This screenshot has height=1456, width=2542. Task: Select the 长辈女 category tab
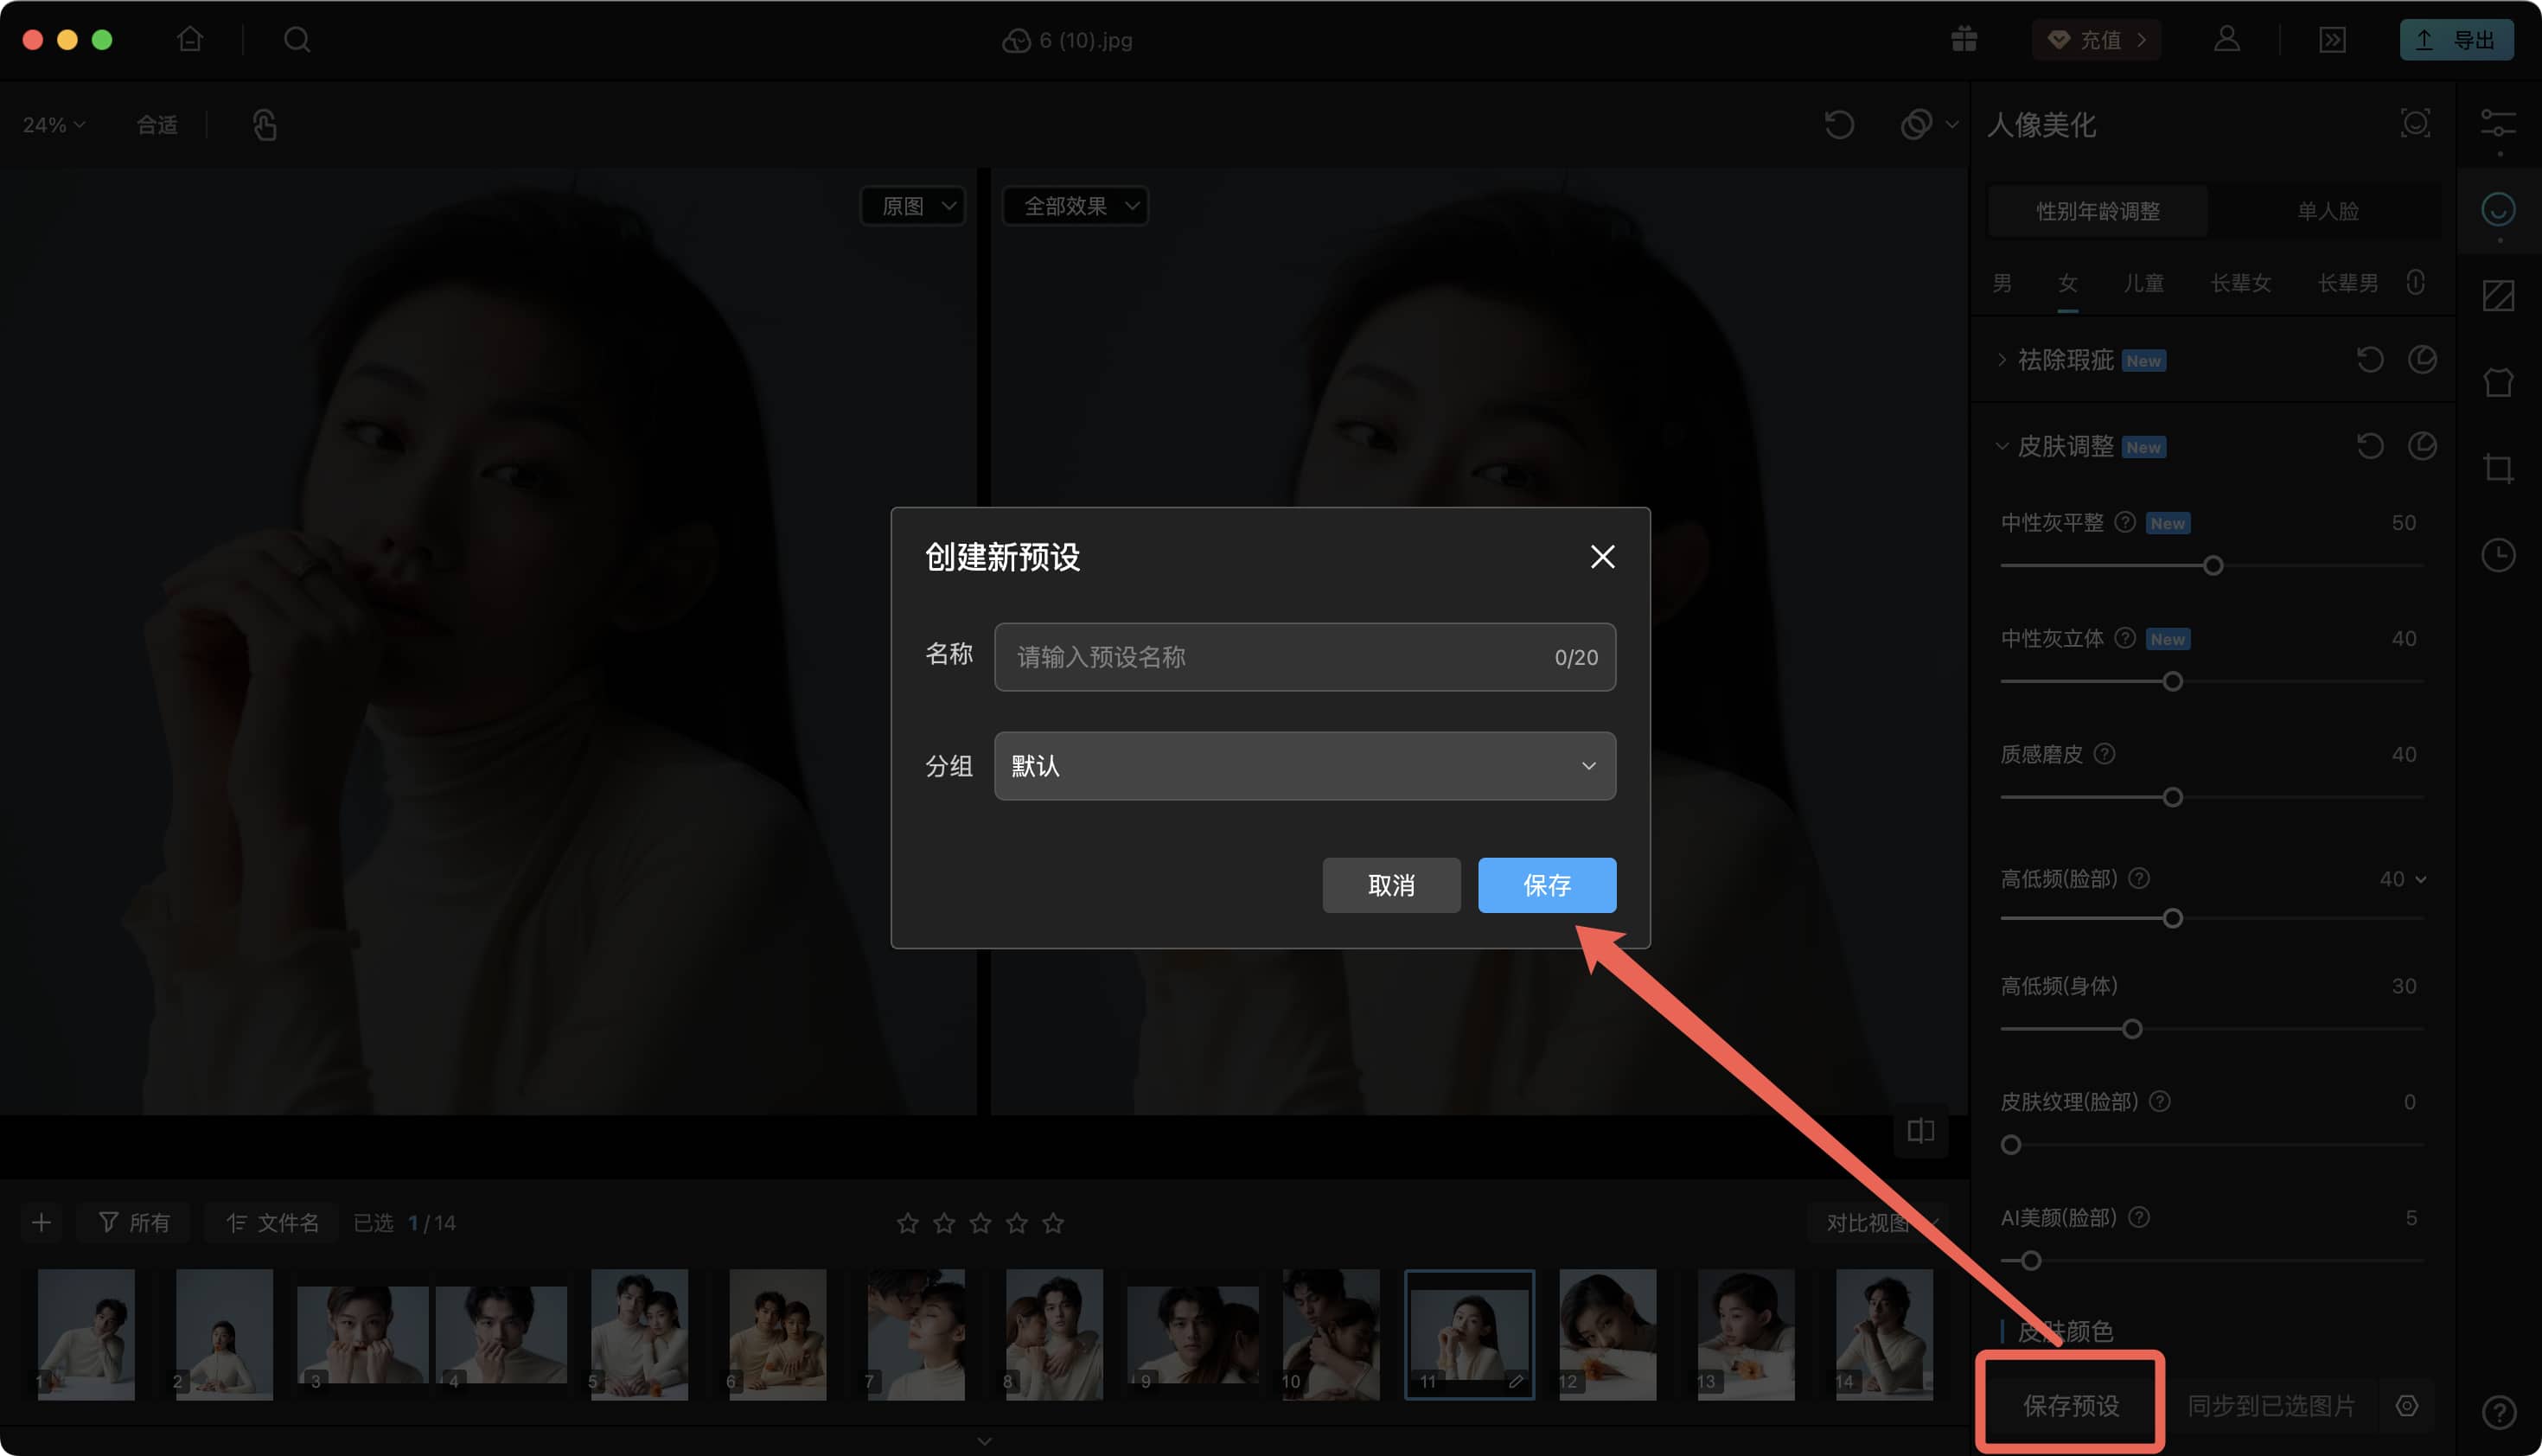[2240, 283]
